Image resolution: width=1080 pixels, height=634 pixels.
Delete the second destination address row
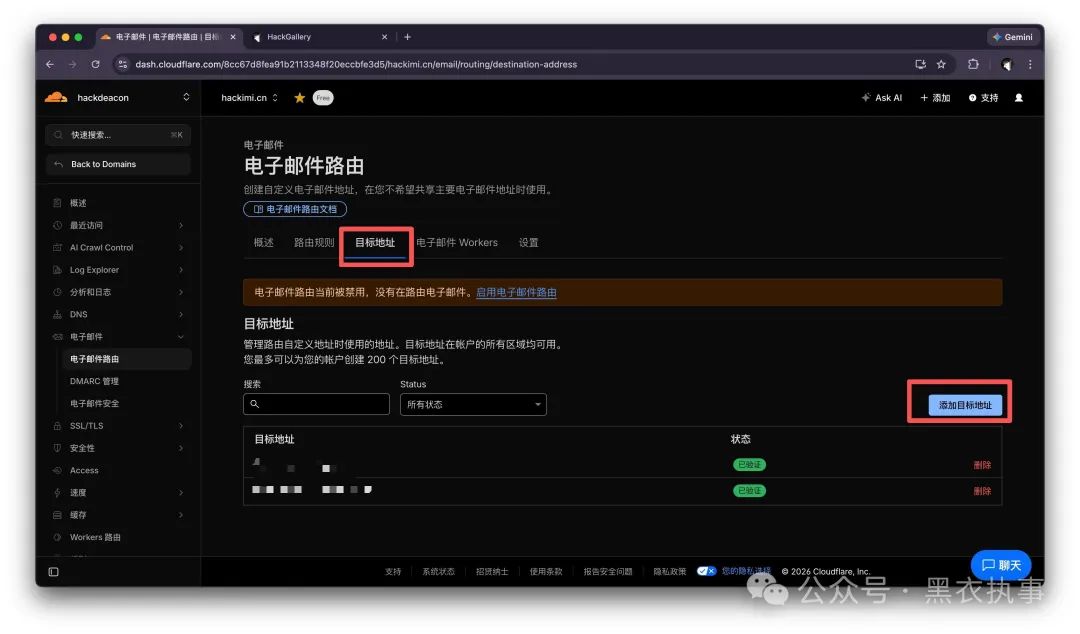(982, 491)
